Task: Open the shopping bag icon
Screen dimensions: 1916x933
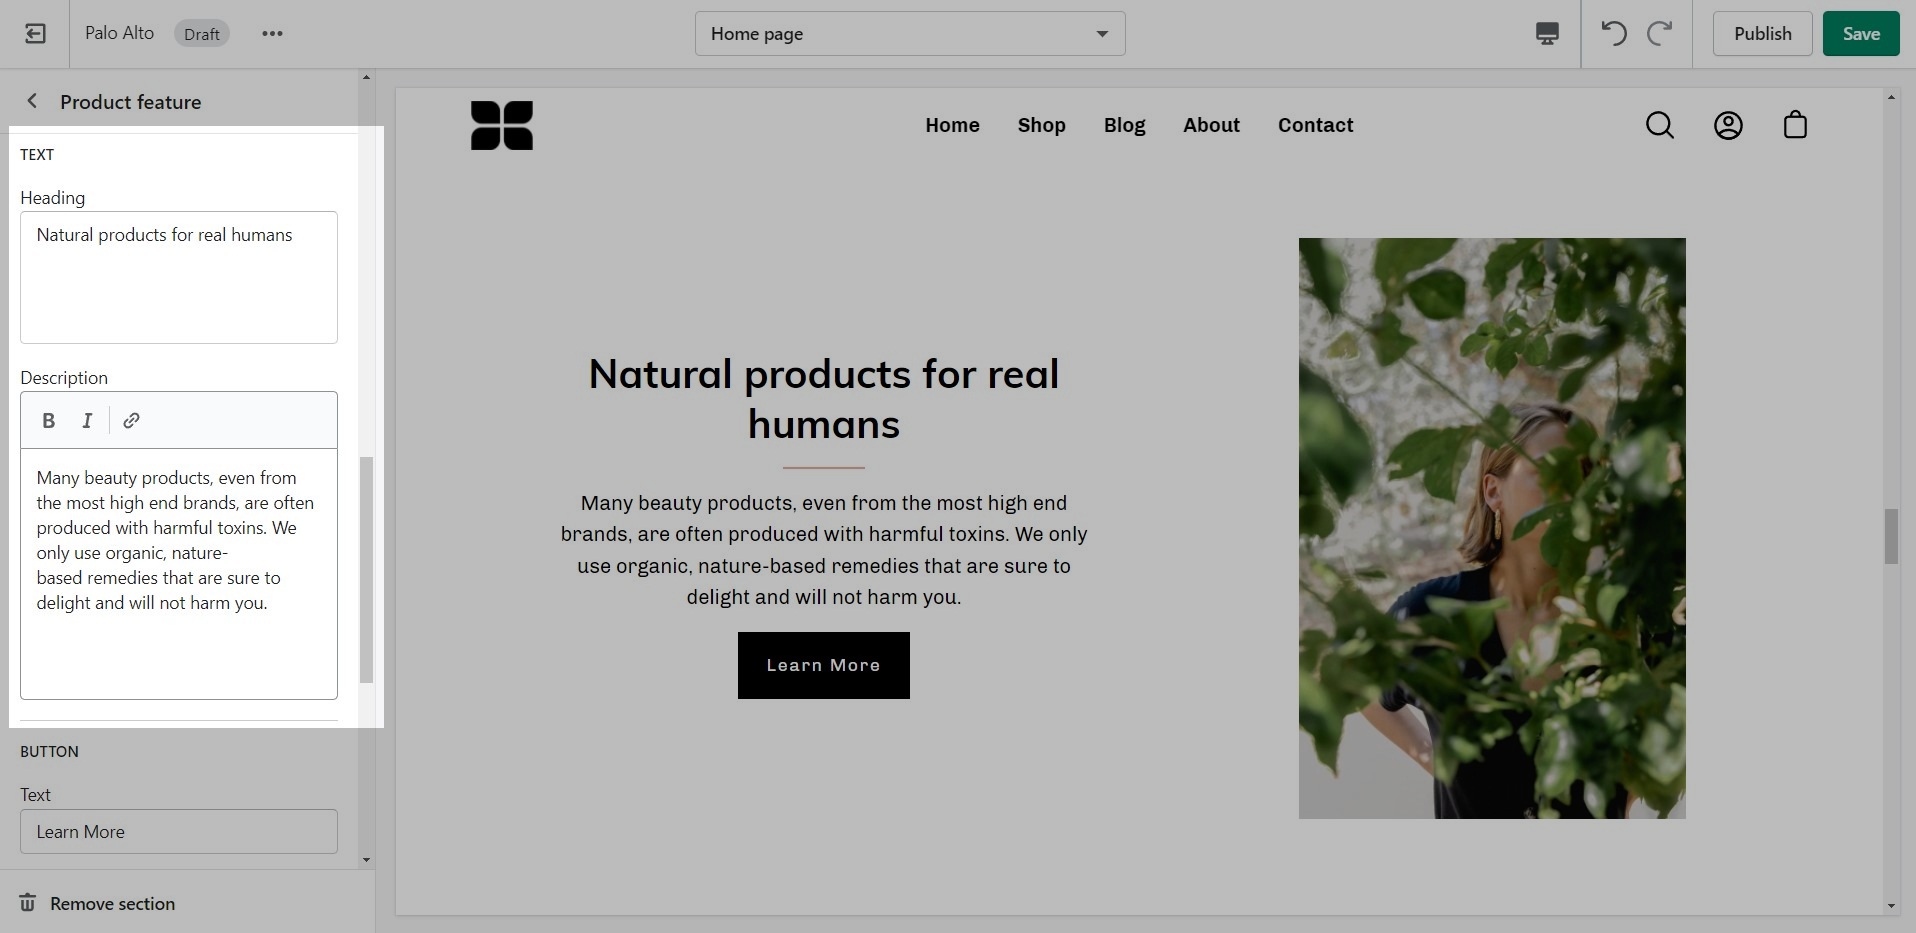Action: 1795,125
